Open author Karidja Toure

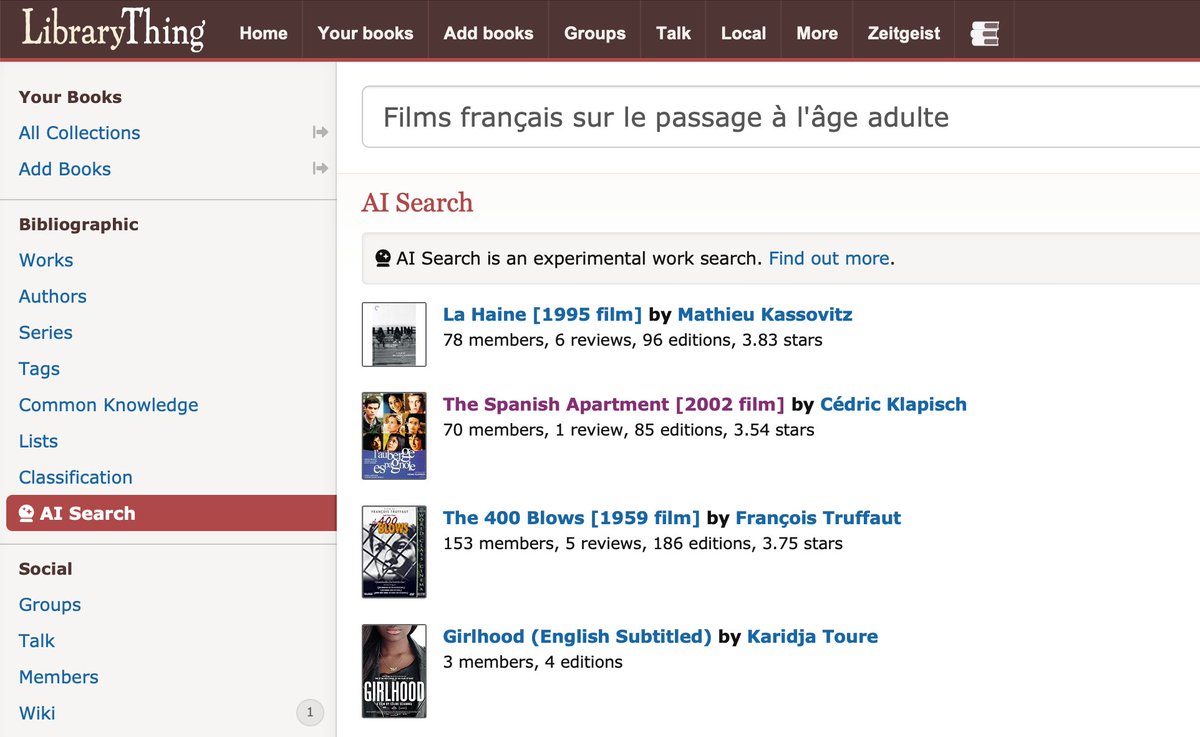pos(812,636)
